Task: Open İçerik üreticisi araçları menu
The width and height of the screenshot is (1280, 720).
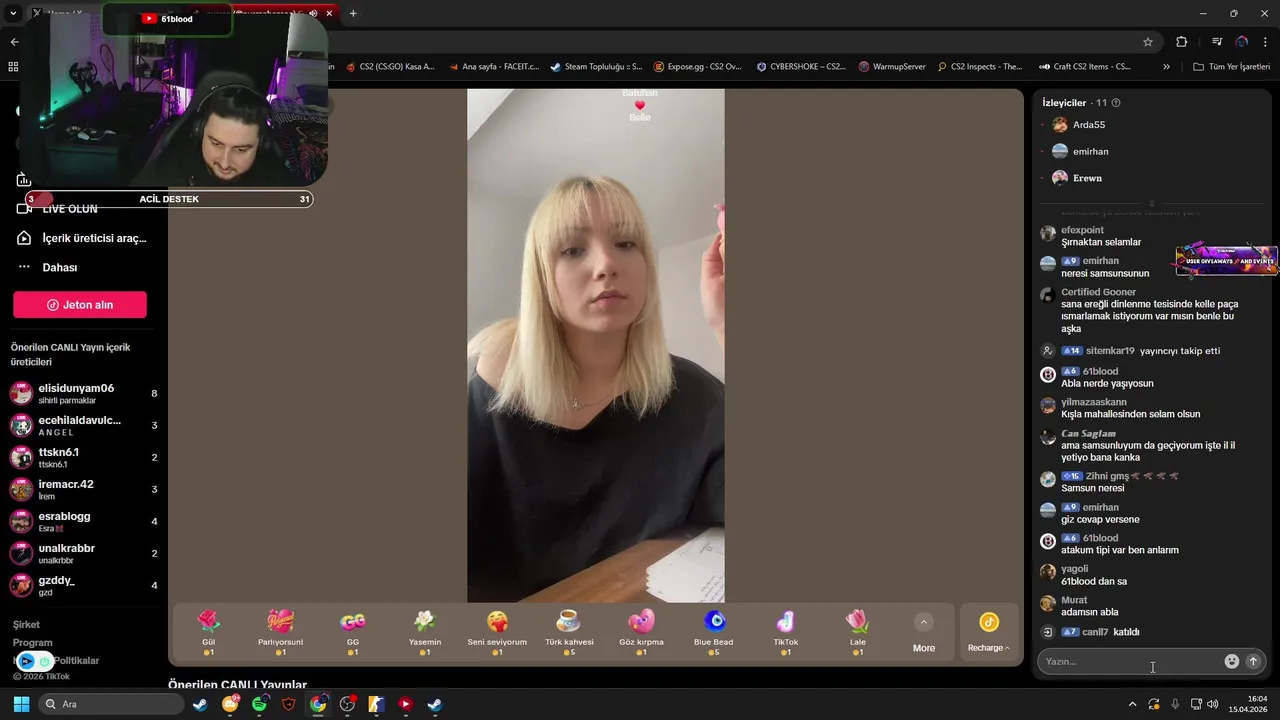Action: 82,238
